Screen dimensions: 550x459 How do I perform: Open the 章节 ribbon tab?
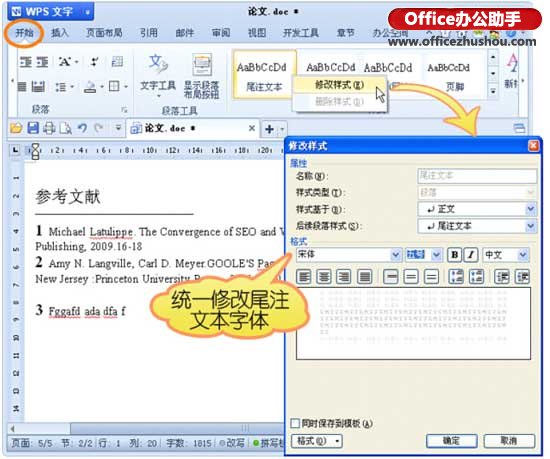pyautogui.click(x=346, y=33)
